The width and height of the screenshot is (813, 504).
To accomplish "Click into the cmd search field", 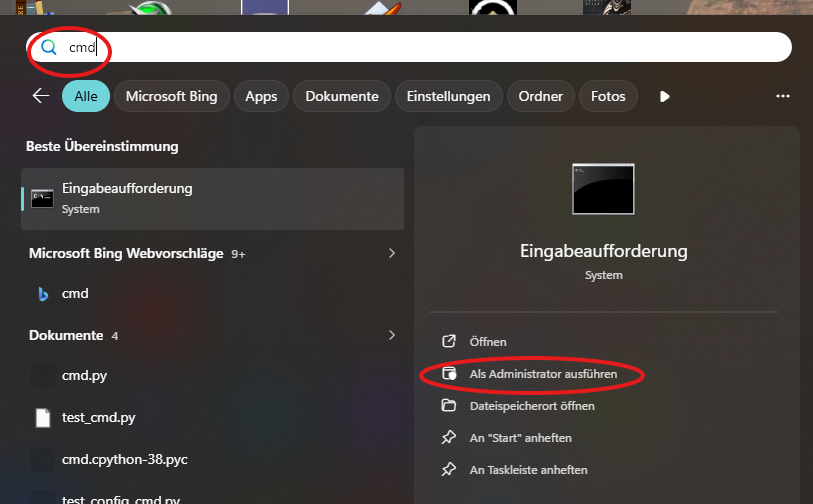I will [x=410, y=47].
